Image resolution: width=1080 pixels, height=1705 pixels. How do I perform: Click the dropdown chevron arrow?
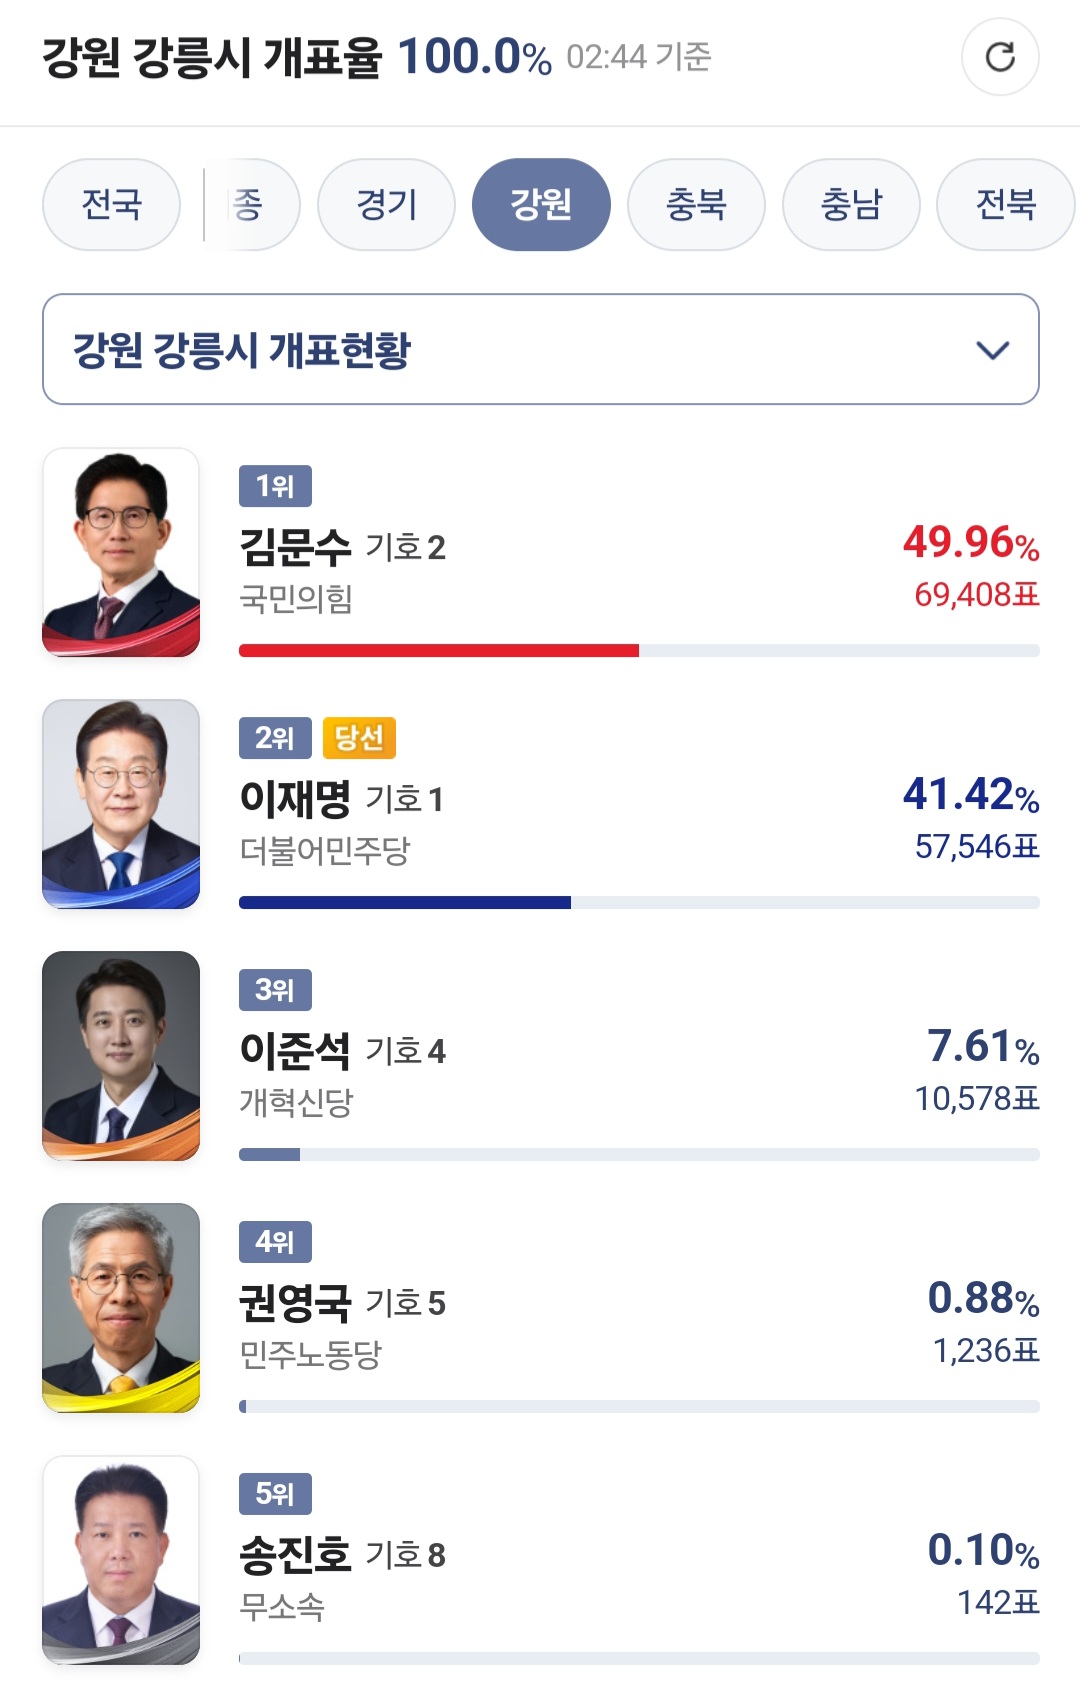[x=992, y=350]
